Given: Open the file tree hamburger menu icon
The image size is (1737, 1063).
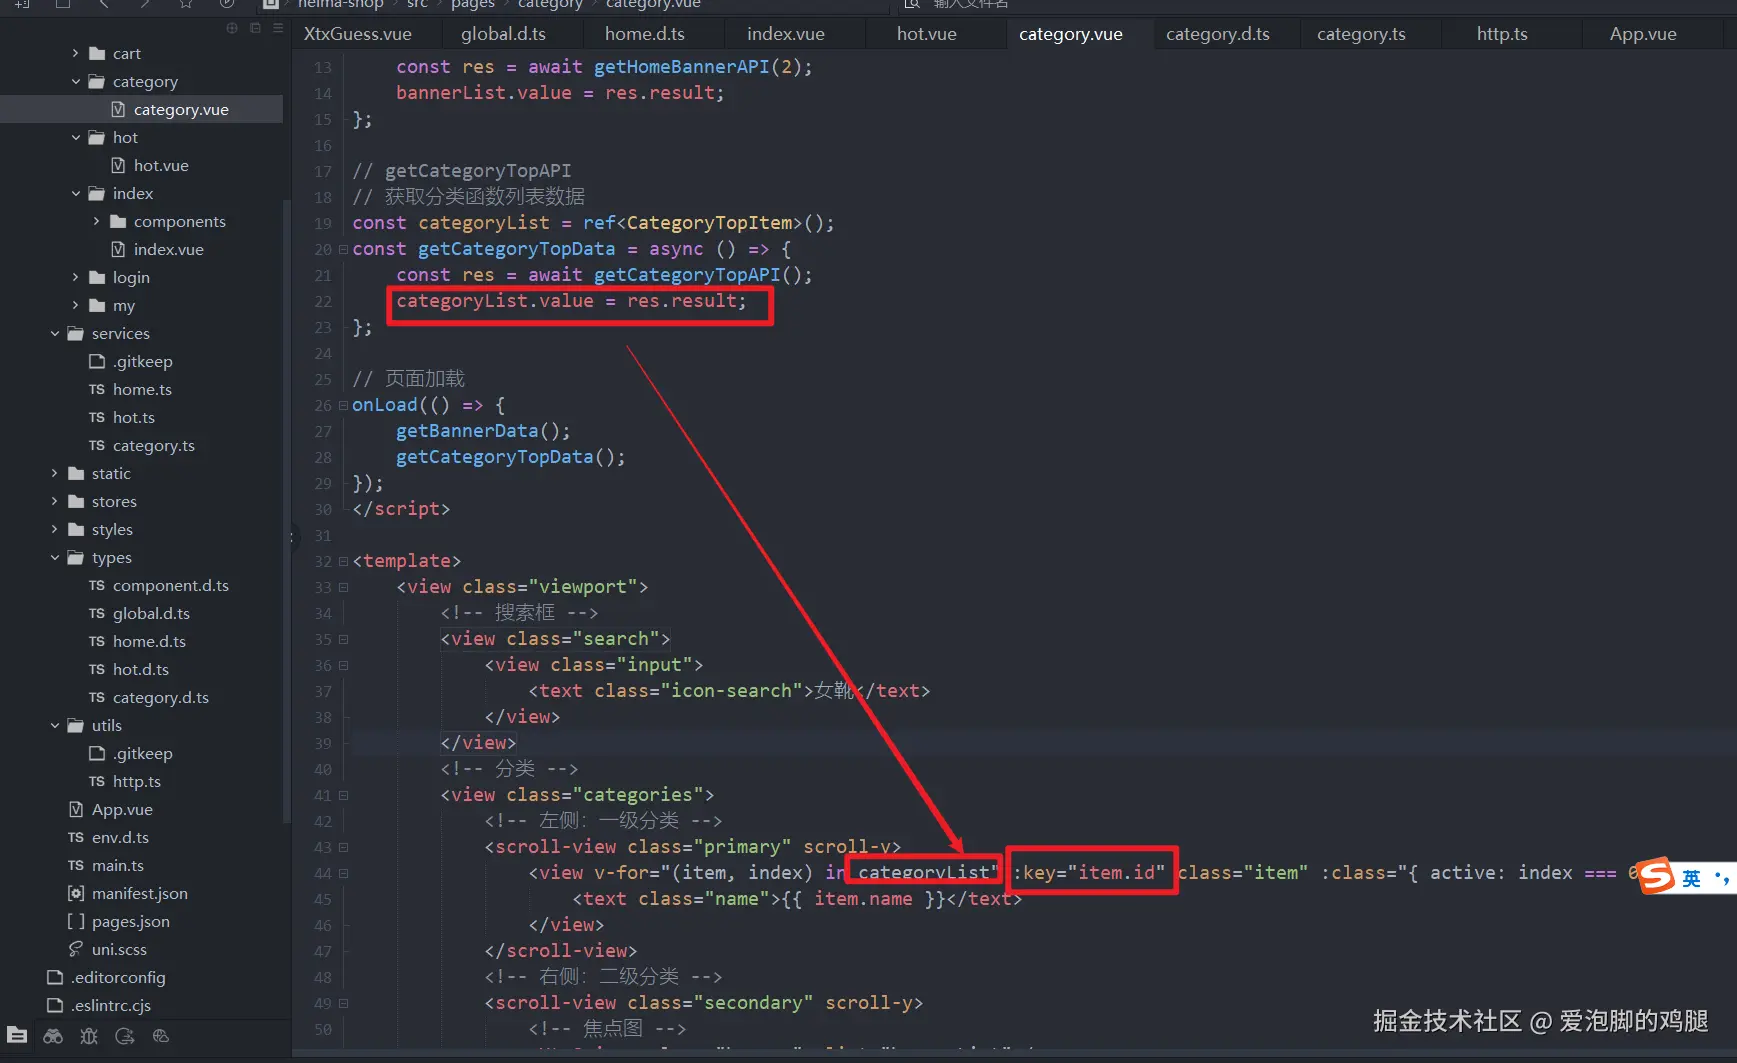Looking at the screenshot, I should pos(278,28).
